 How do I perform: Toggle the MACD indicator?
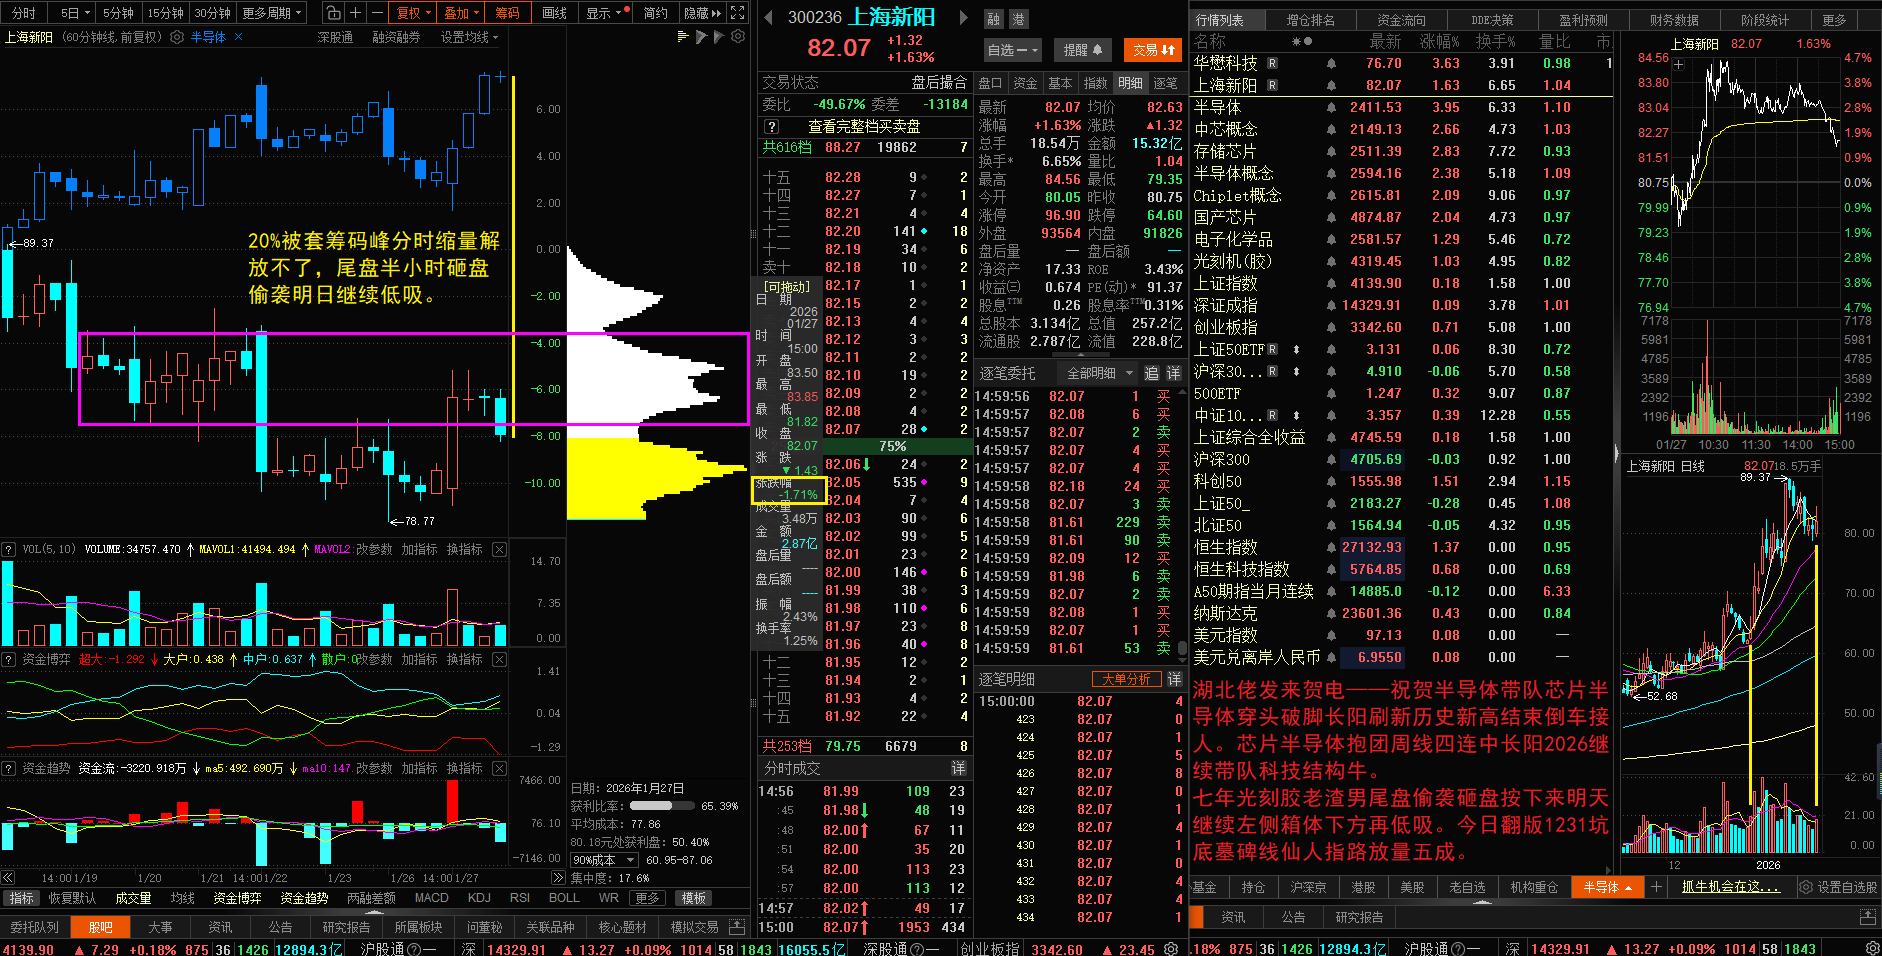pyautogui.click(x=431, y=898)
